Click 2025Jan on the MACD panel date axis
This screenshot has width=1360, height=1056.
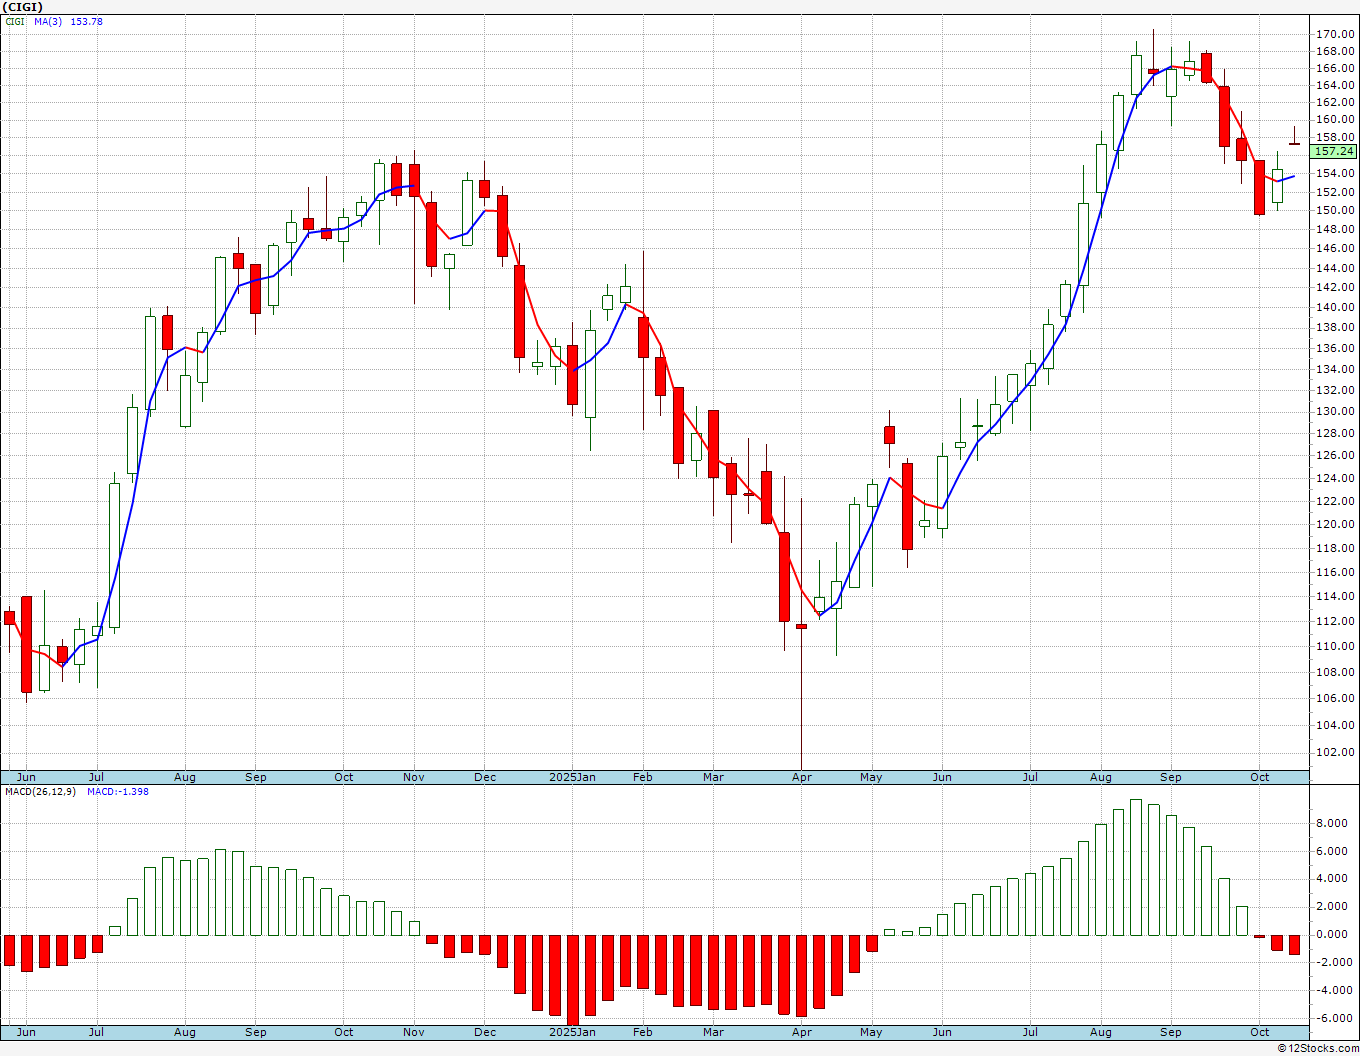(573, 1032)
